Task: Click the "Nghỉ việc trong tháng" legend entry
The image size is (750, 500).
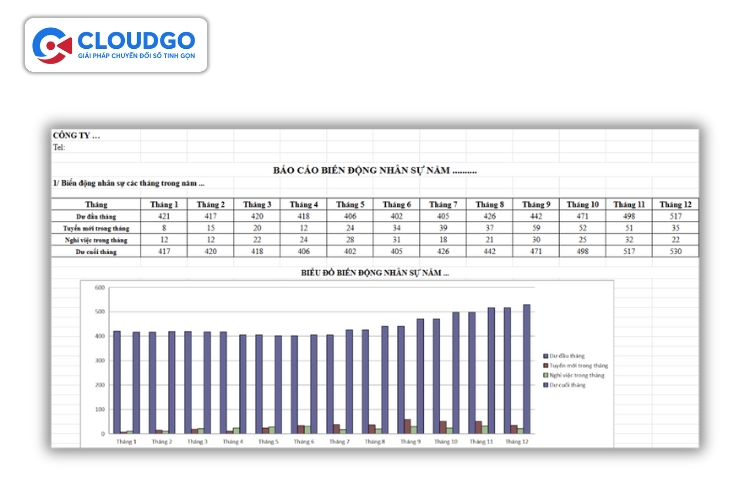Action: [577, 375]
